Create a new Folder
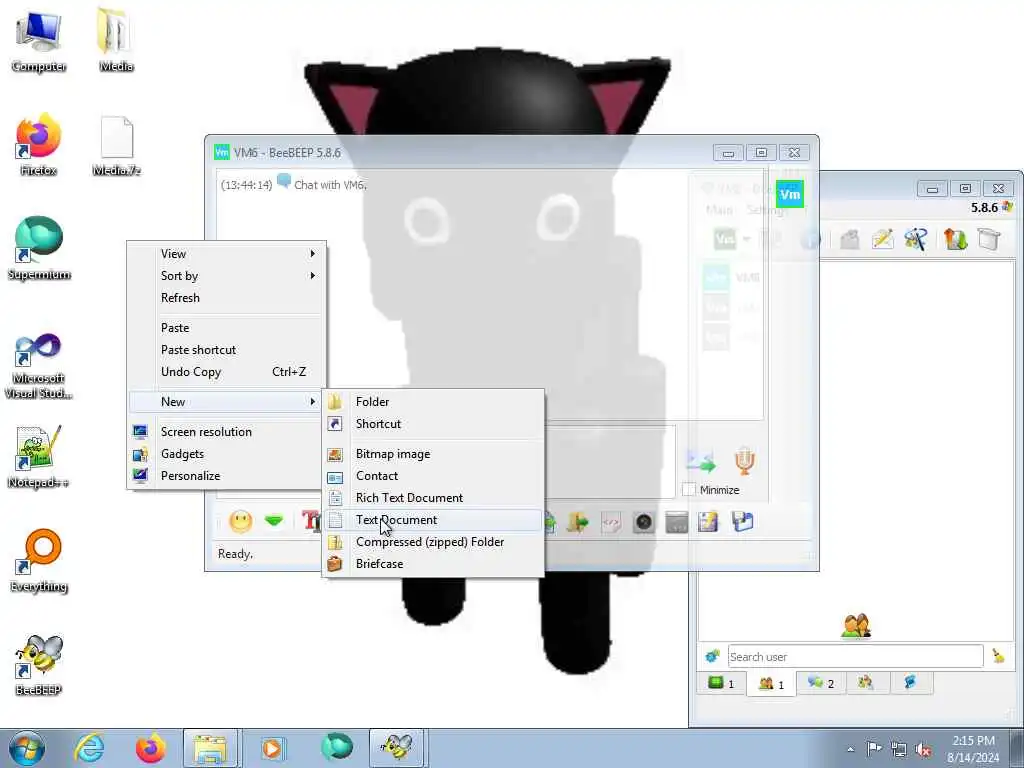 pos(433,402)
